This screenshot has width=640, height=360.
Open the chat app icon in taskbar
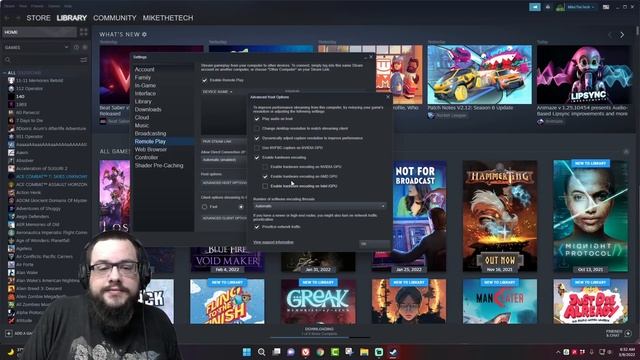tap(291, 352)
